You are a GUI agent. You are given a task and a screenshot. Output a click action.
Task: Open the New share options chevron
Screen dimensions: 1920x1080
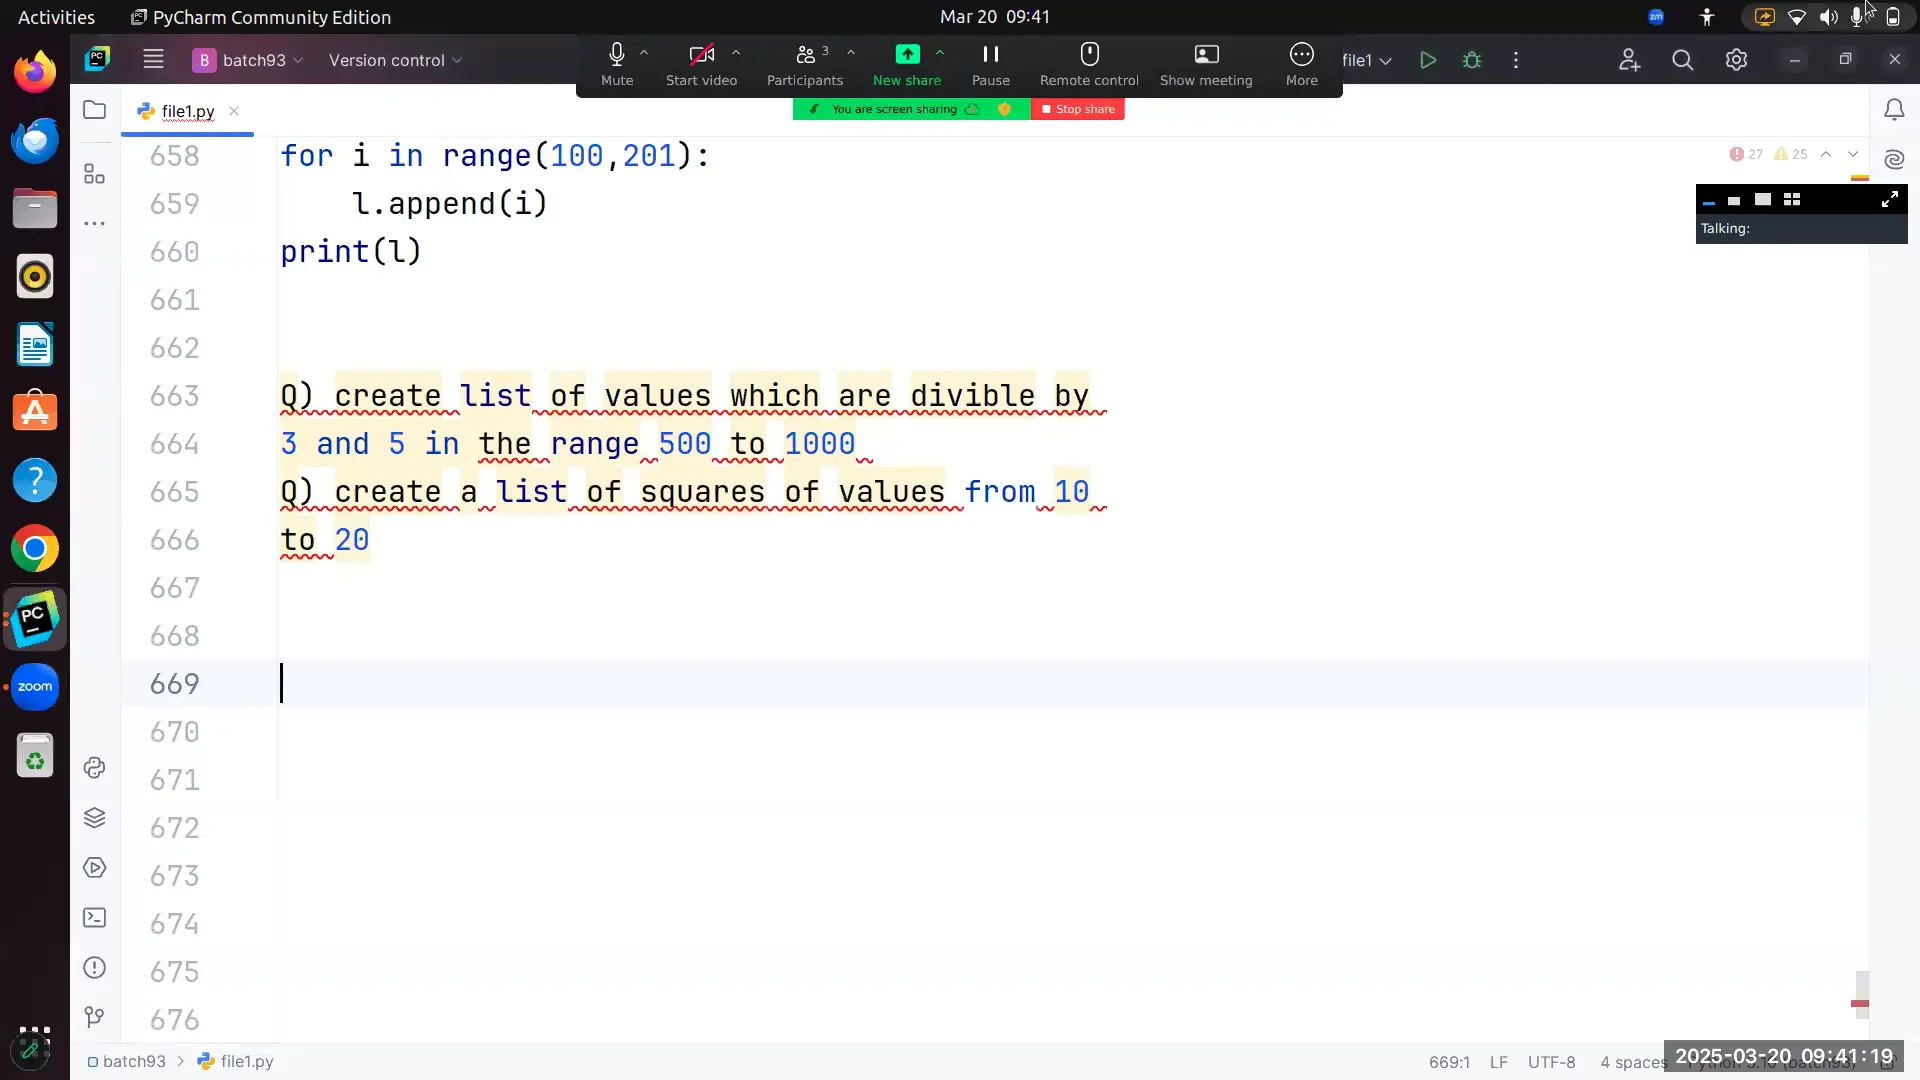[941, 54]
